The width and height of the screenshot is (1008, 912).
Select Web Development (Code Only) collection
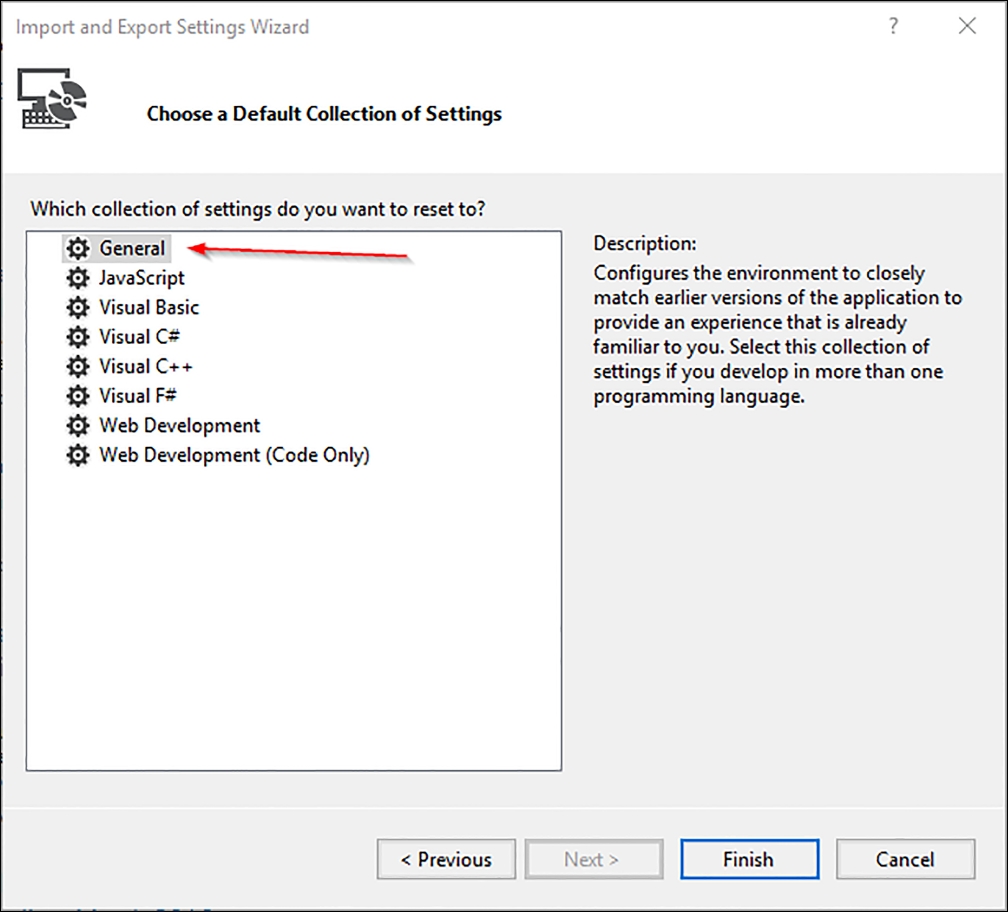(x=218, y=455)
